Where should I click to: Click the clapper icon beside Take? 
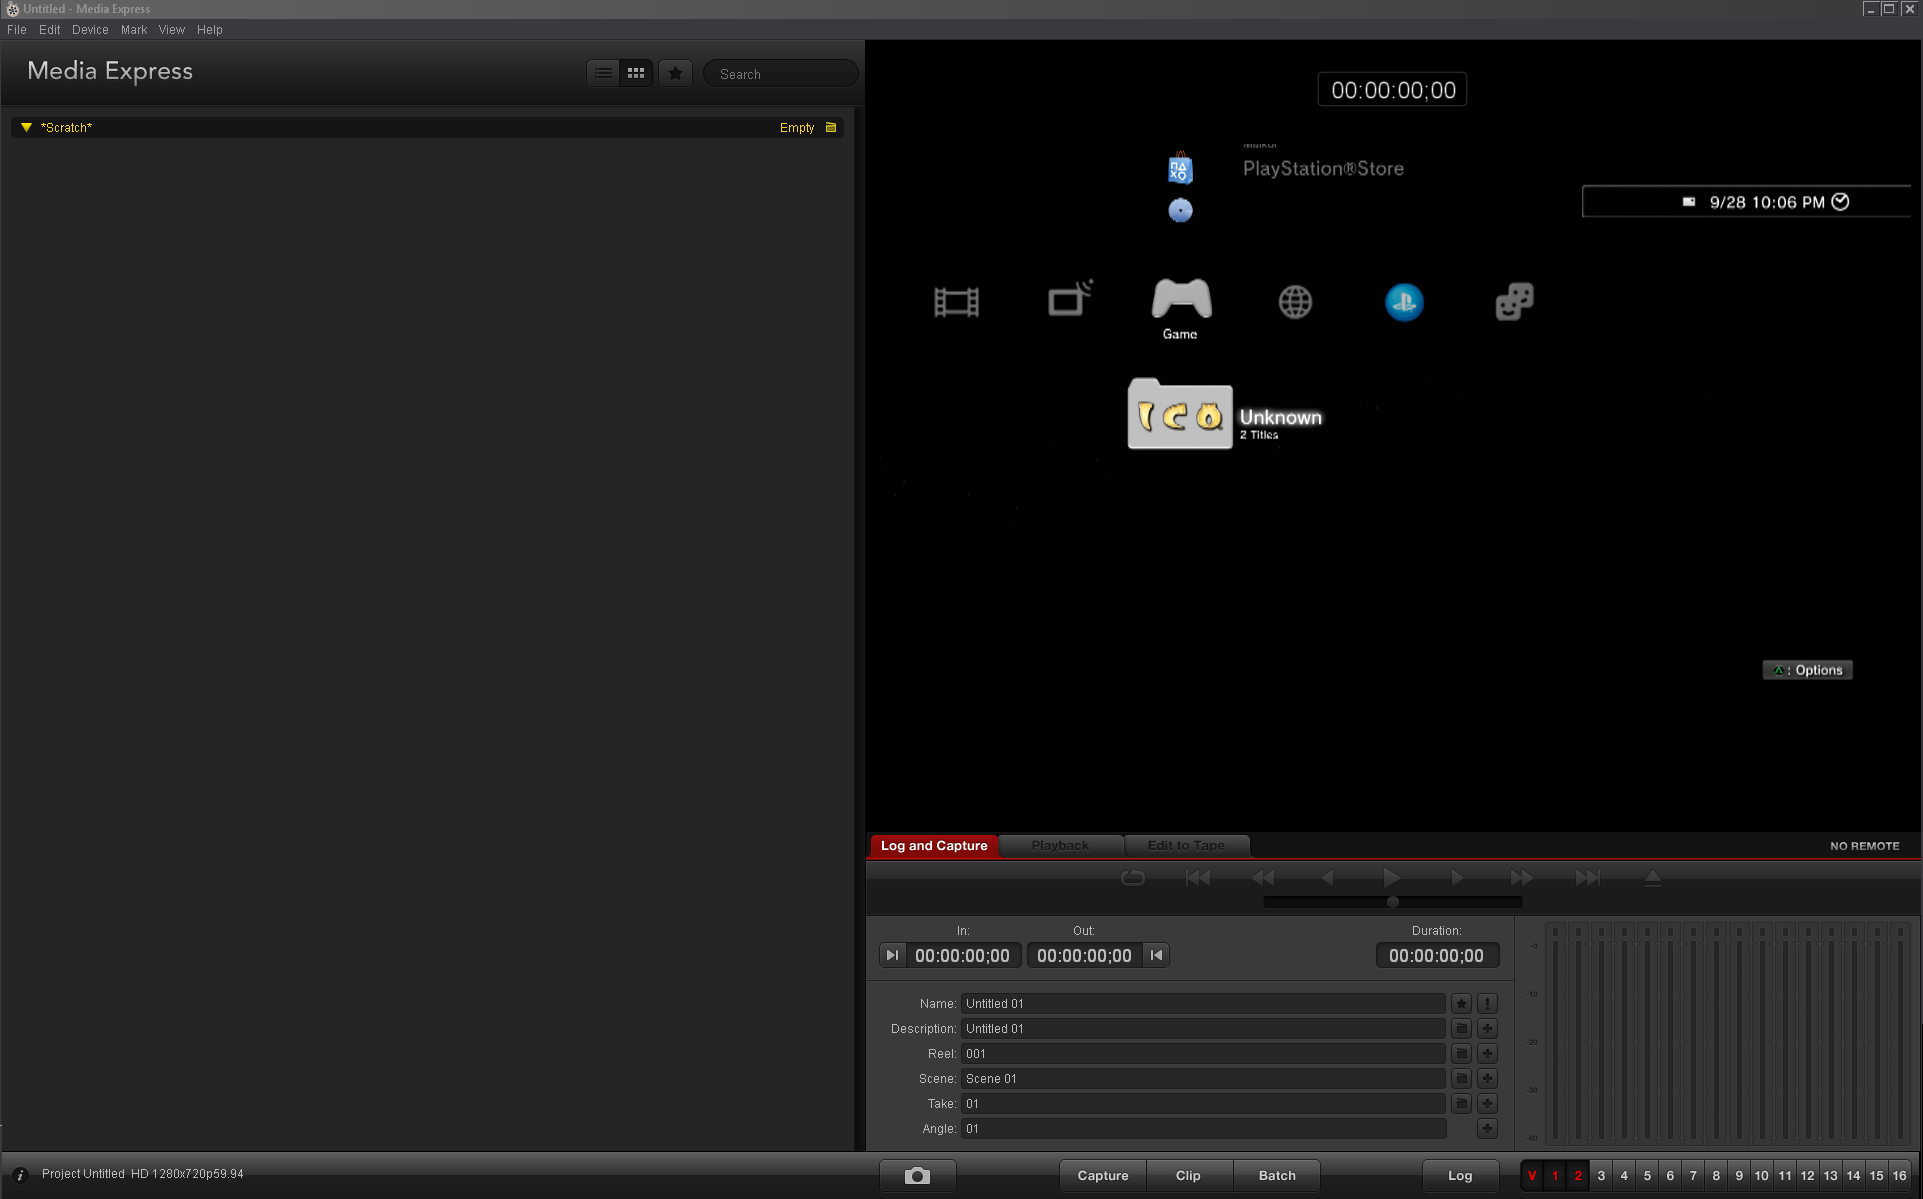click(x=1462, y=1104)
